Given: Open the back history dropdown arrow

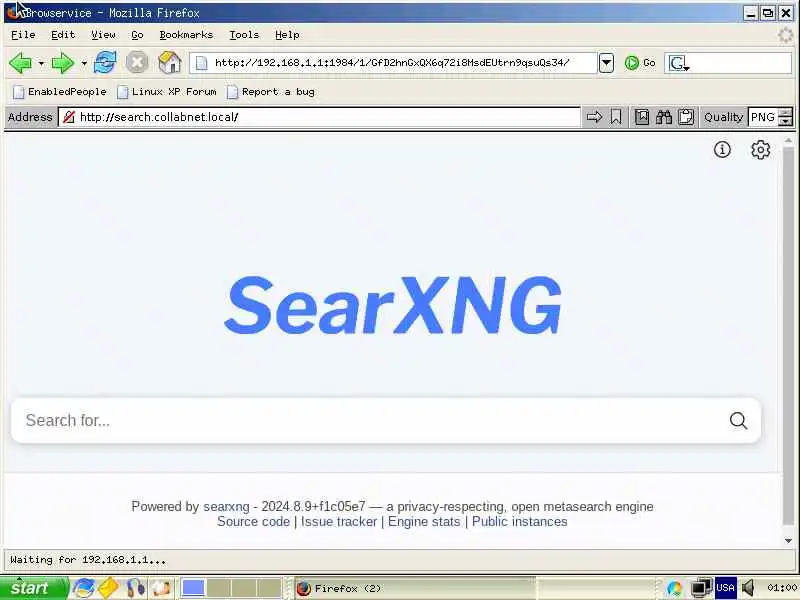Looking at the screenshot, I should 41,64.
